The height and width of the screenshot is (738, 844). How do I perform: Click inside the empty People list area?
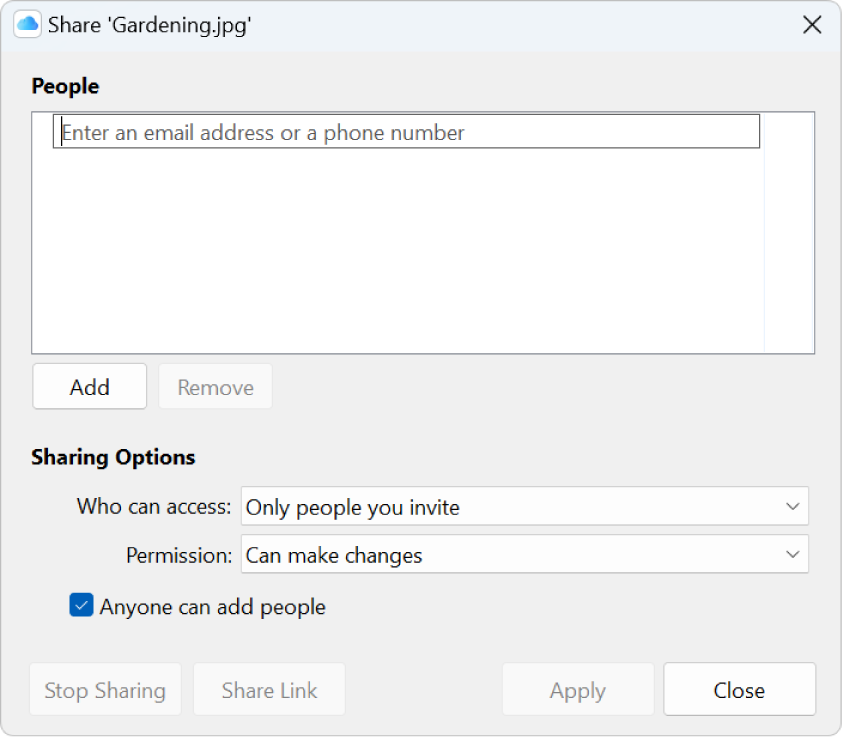420,250
